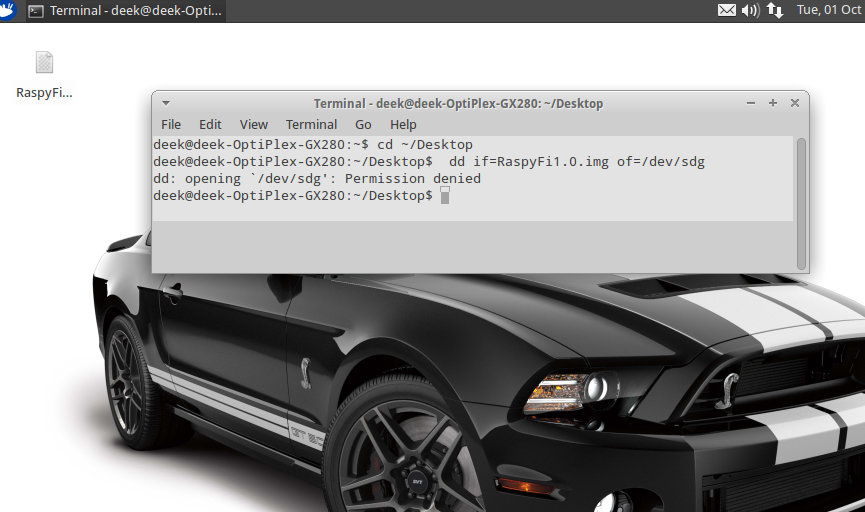This screenshot has width=865, height=512.
Task: Maximize the Terminal window with plus button
Action: (x=773, y=103)
